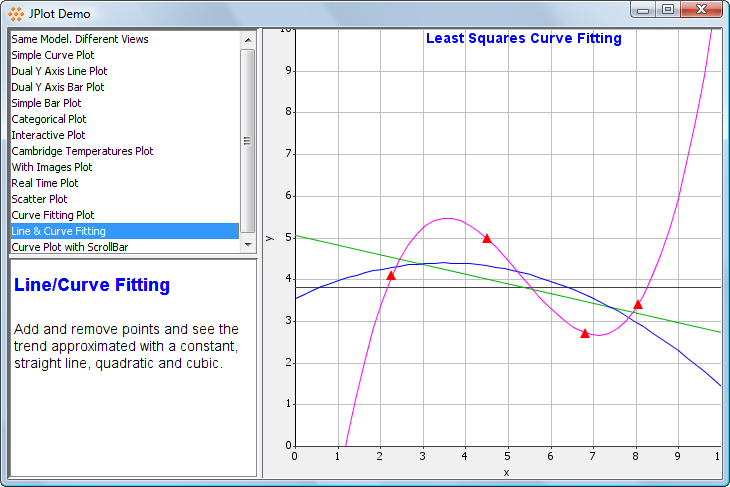Click the list scrollbar up arrow
Viewport: 730px width, 487px height.
click(248, 40)
